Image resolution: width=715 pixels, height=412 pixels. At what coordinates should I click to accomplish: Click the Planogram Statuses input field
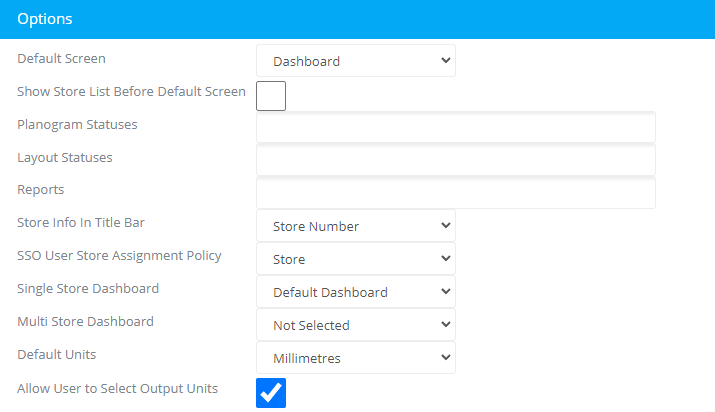tap(456, 127)
